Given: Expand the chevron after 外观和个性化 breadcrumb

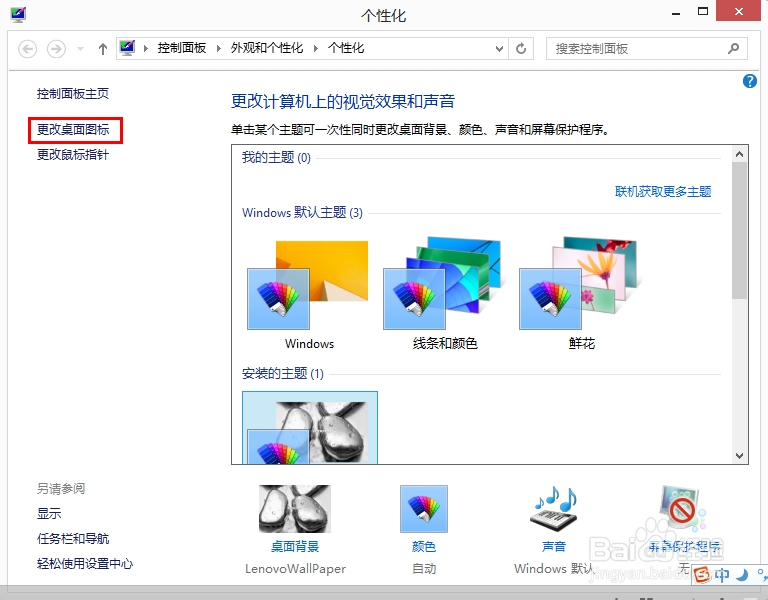Looking at the screenshot, I should click(315, 48).
